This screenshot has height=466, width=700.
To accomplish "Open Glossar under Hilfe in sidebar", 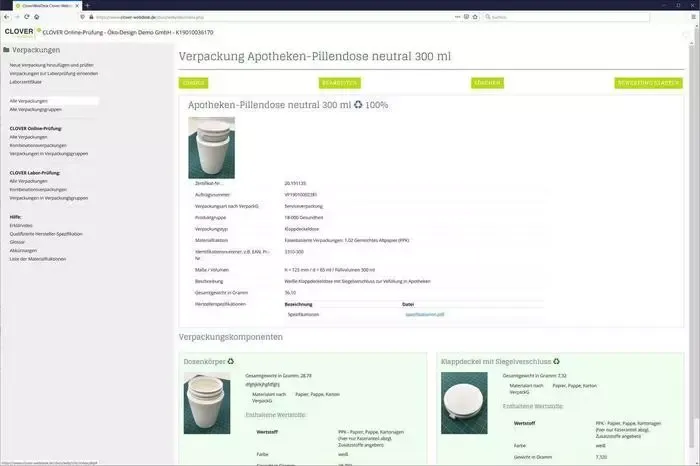I will click(x=17, y=242).
